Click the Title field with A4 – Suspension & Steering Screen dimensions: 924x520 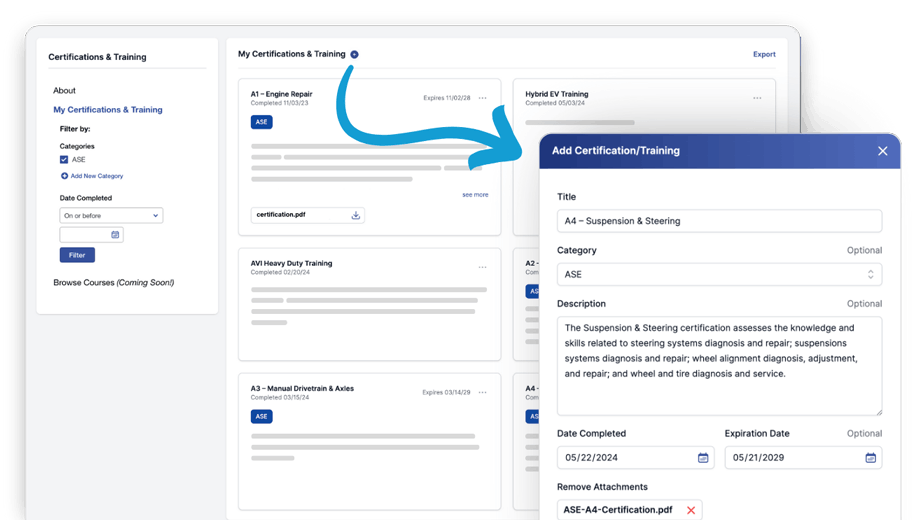(719, 221)
